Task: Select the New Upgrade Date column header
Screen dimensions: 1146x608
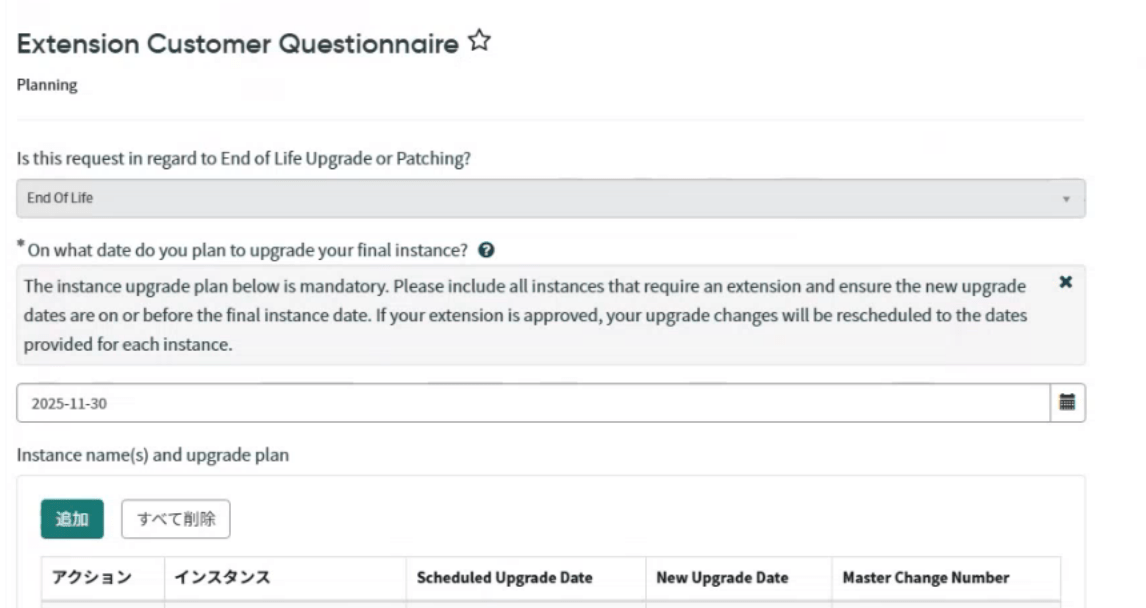Action: (x=722, y=577)
